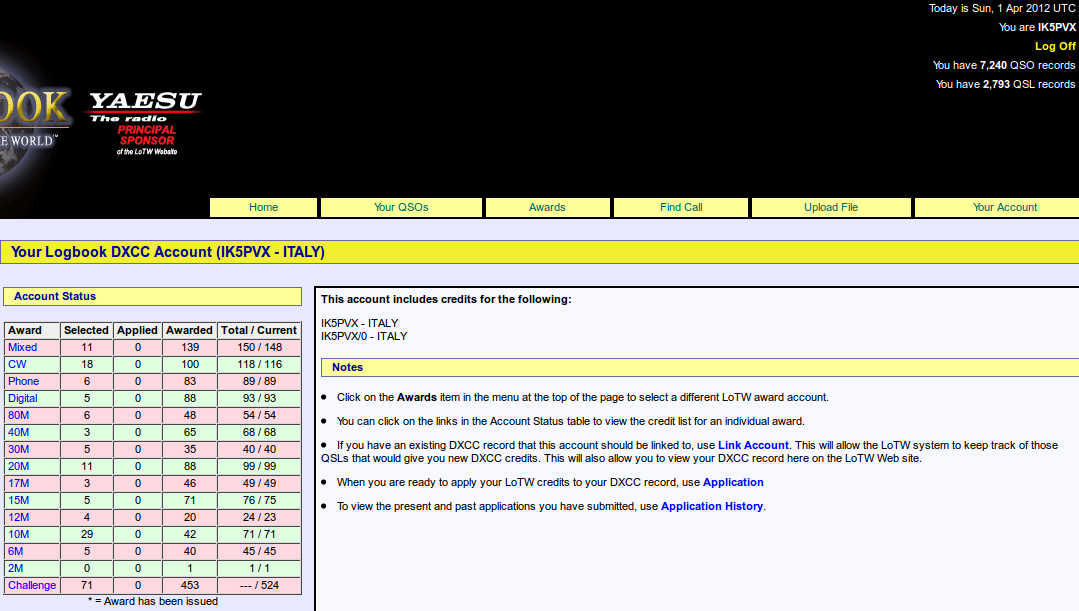Click the 29 selected cell for 10M
This screenshot has height=611, width=1079.
(87, 535)
